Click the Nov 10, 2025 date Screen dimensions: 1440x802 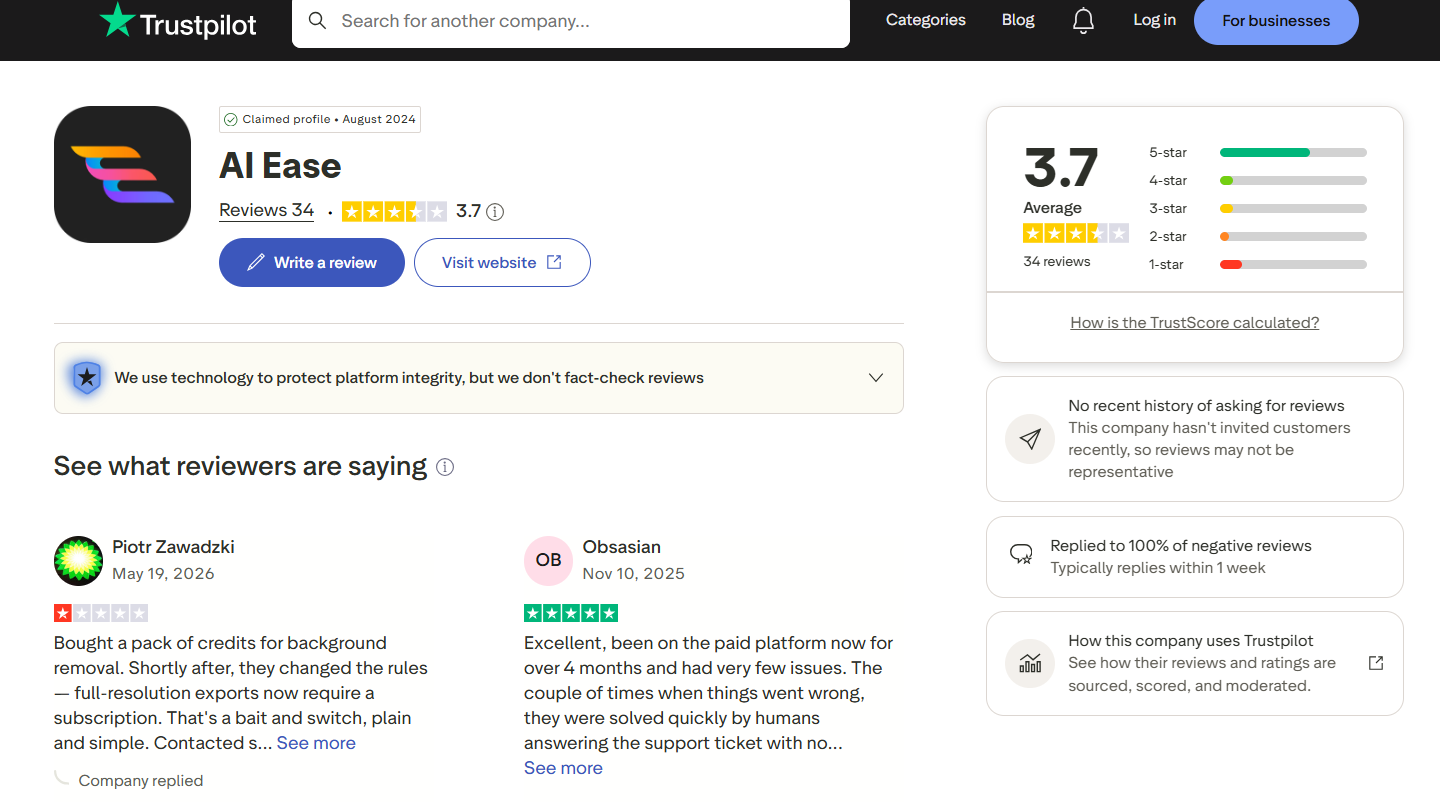click(634, 574)
